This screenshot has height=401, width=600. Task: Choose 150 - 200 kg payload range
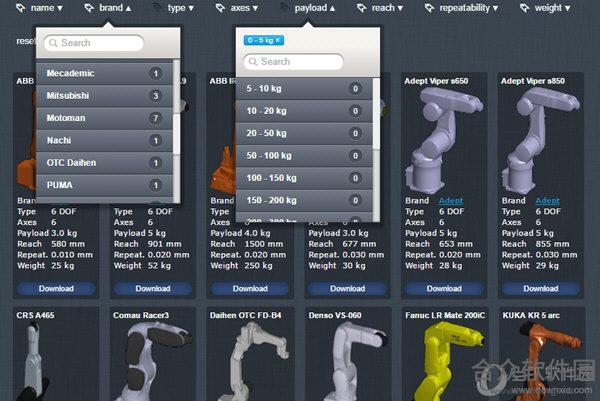pyautogui.click(x=304, y=200)
